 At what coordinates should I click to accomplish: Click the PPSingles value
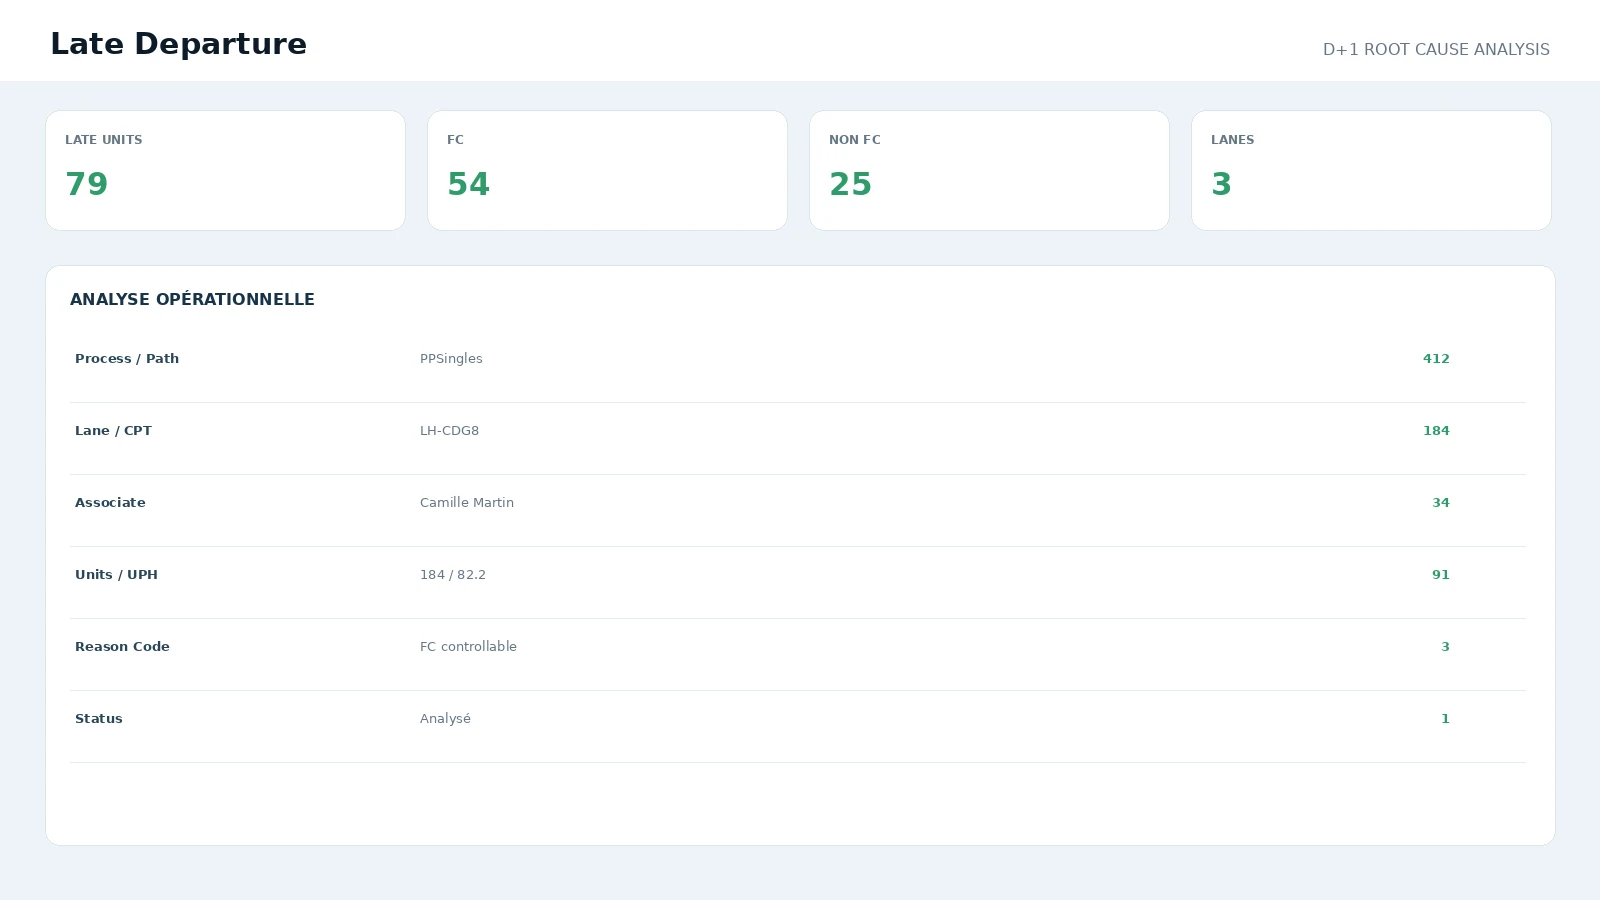[x=451, y=359]
